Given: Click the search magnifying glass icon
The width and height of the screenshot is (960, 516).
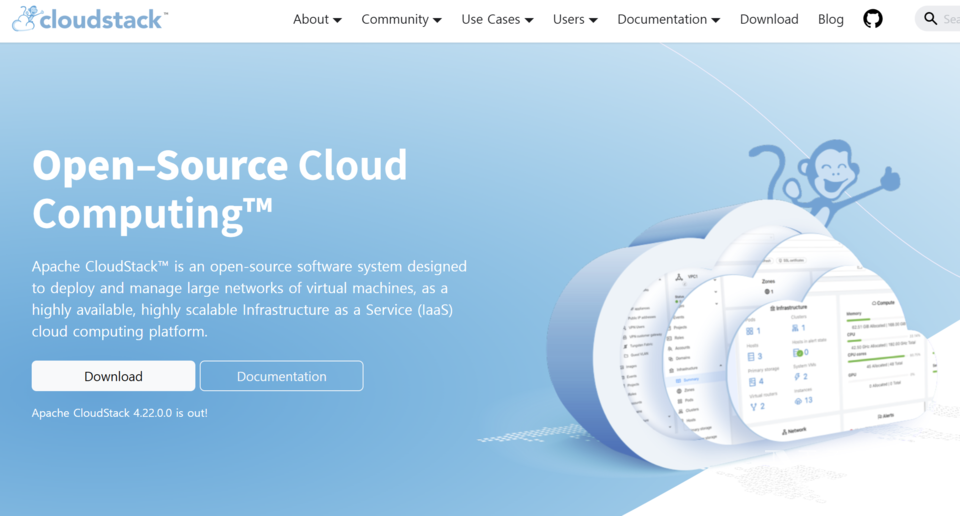Looking at the screenshot, I should [x=930, y=19].
